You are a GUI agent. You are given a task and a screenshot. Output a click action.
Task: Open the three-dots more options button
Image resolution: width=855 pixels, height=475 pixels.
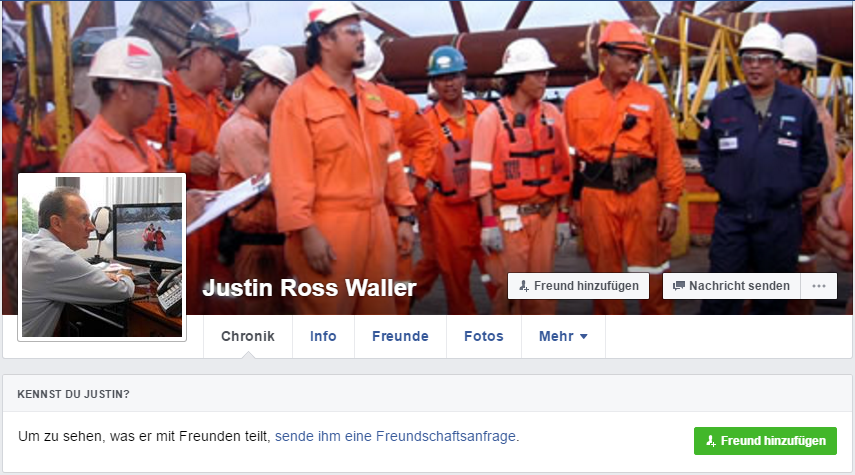[818, 286]
